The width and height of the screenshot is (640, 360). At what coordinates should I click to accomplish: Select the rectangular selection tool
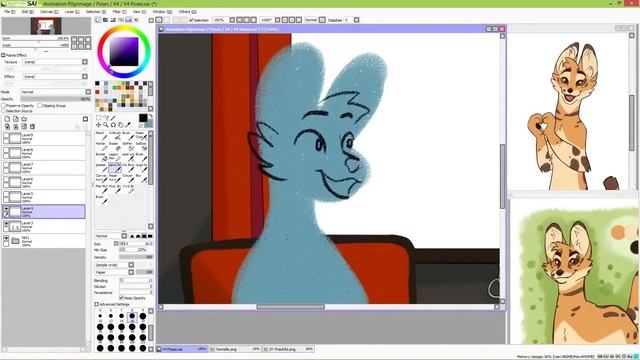point(98,118)
